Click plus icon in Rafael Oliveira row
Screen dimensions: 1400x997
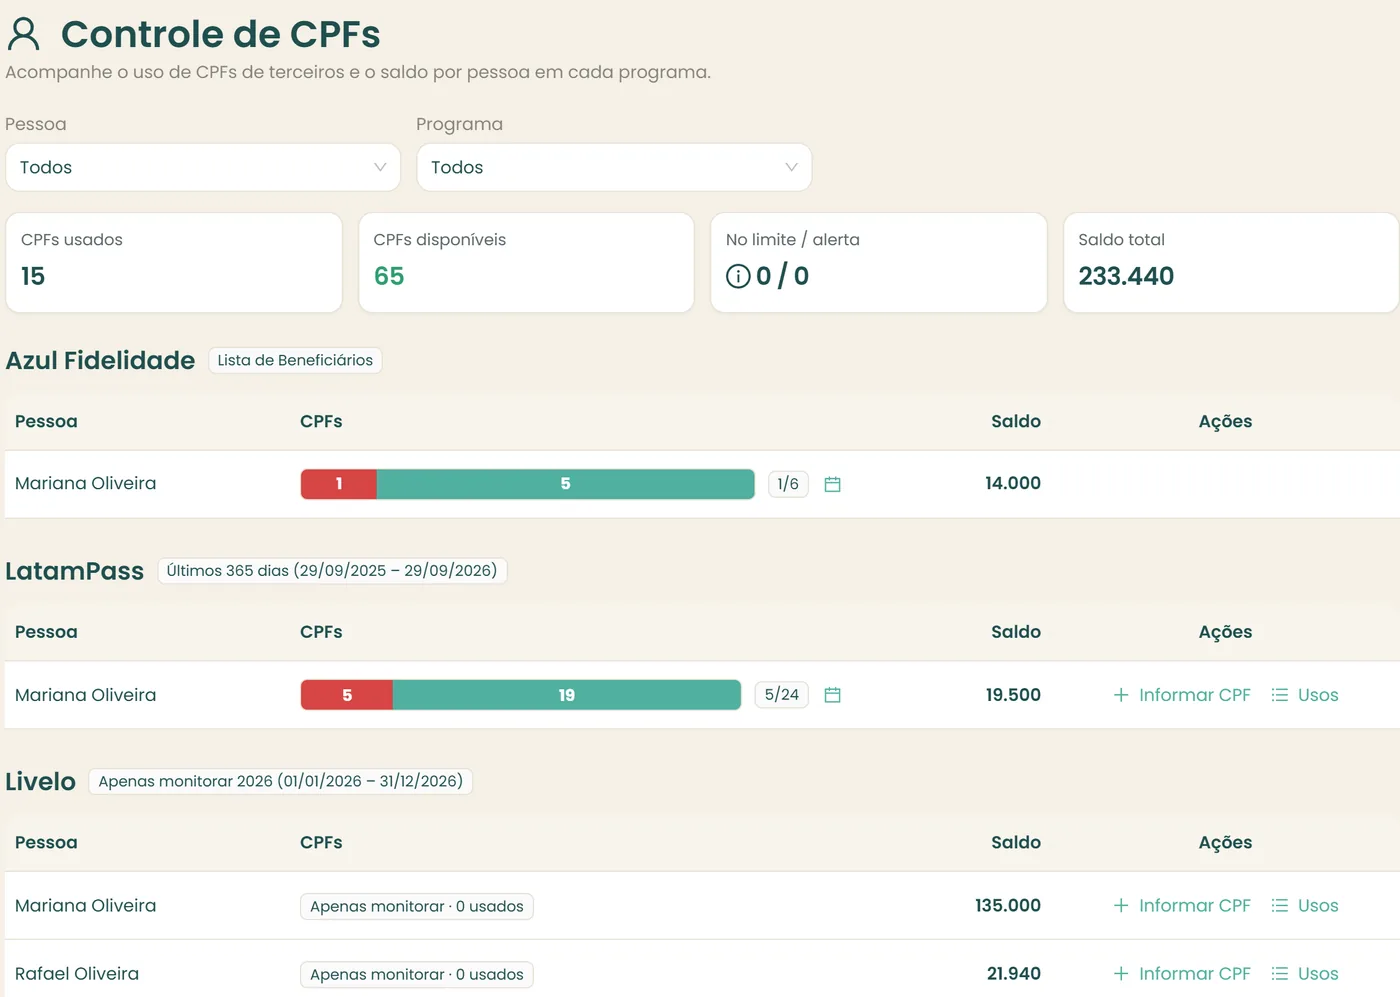pyautogui.click(x=1121, y=973)
